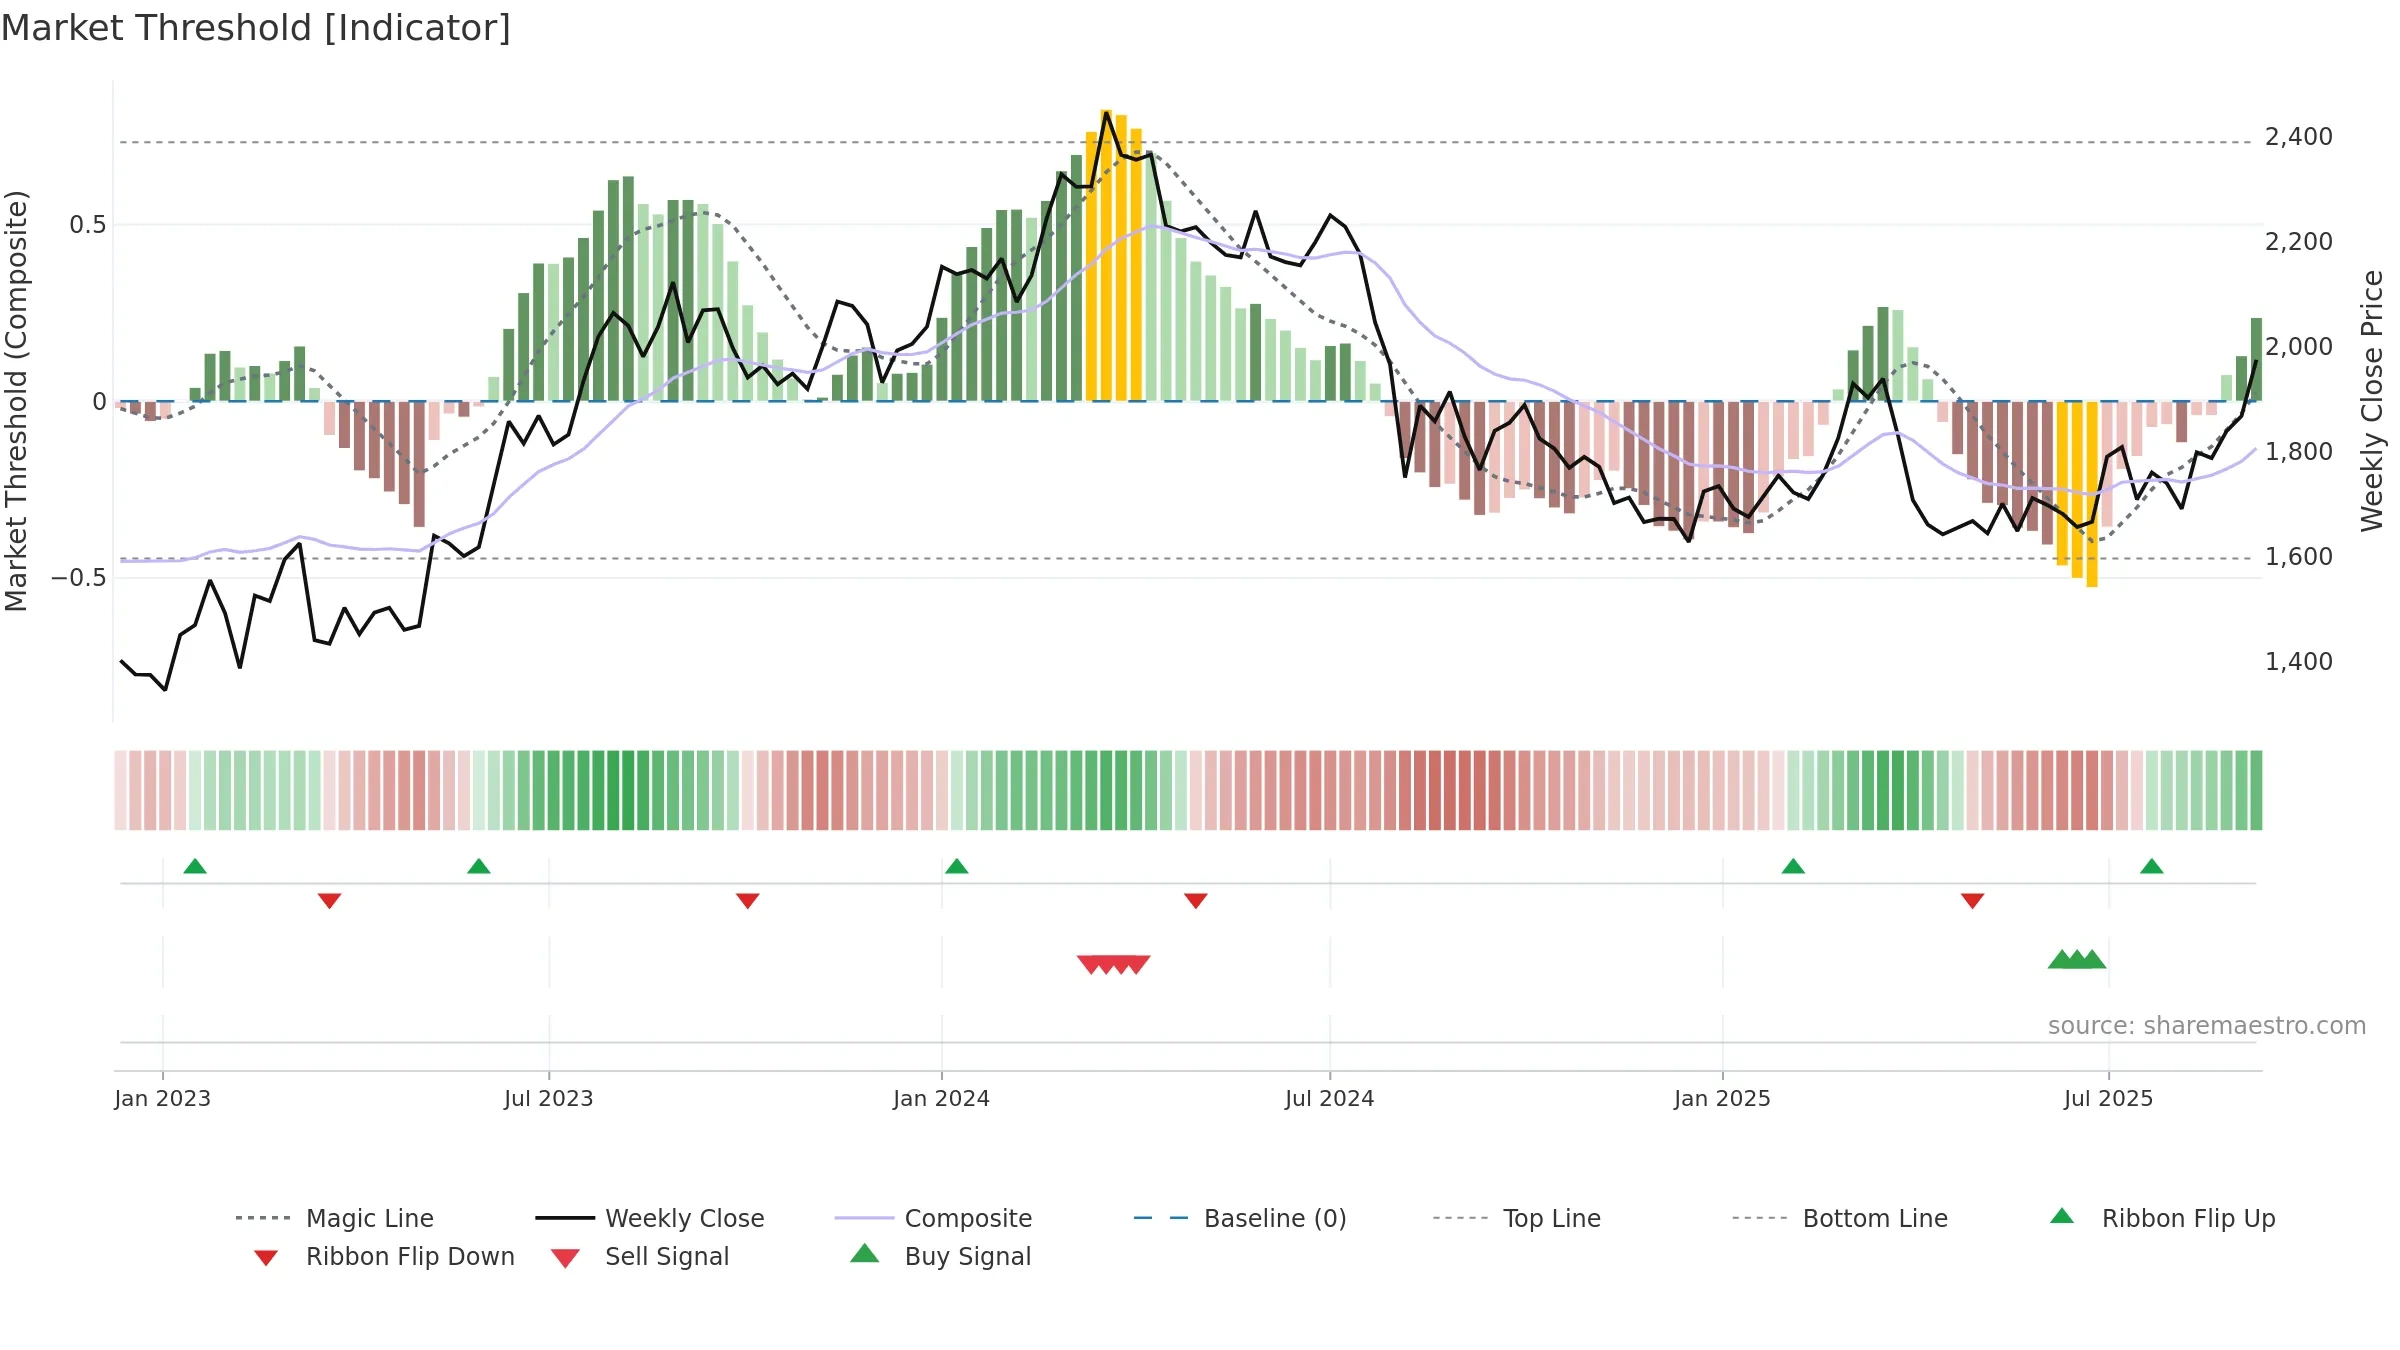Image resolution: width=2400 pixels, height=1350 pixels.
Task: Click the 1,600 price axis label
Action: (x=2299, y=557)
